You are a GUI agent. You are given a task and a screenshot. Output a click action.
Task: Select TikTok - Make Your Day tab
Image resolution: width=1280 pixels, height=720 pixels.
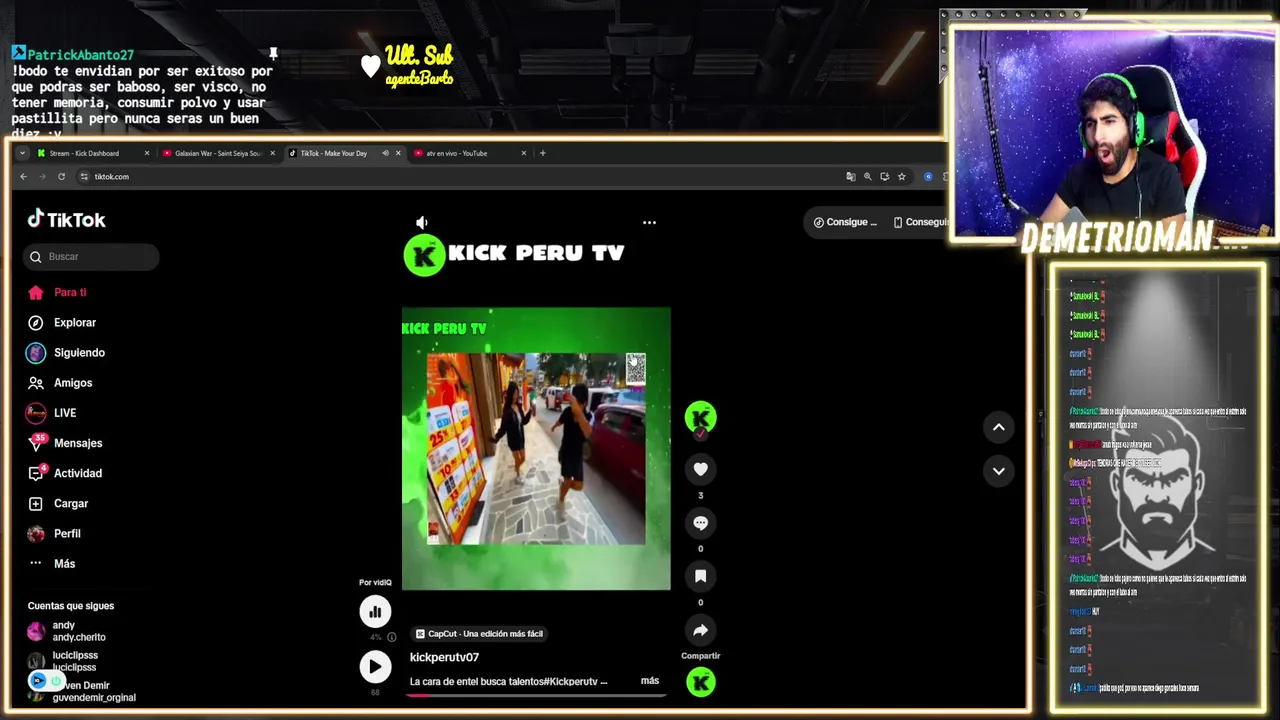click(334, 153)
